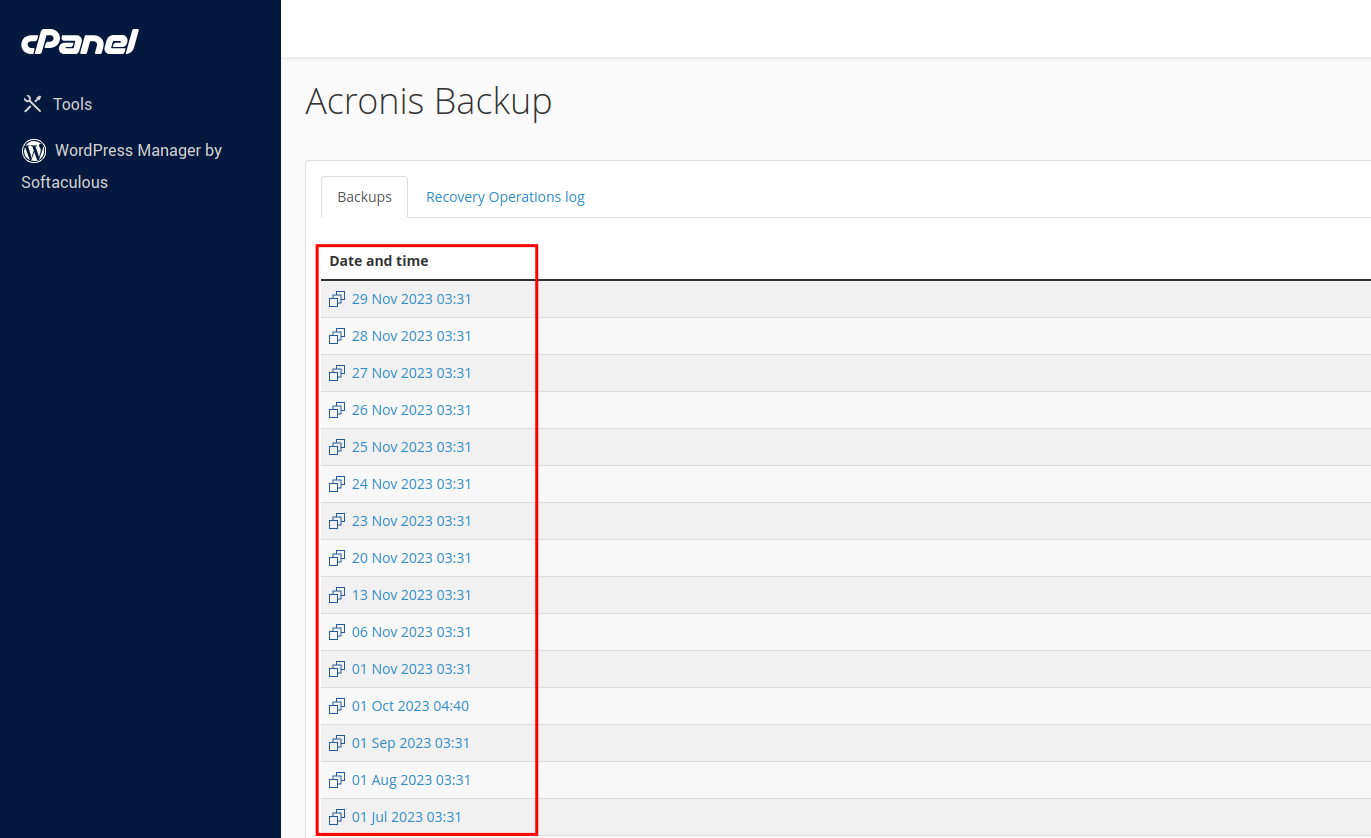Open the 26 Nov 2023 03:31 backup link
The height and width of the screenshot is (838, 1371).
click(x=411, y=410)
